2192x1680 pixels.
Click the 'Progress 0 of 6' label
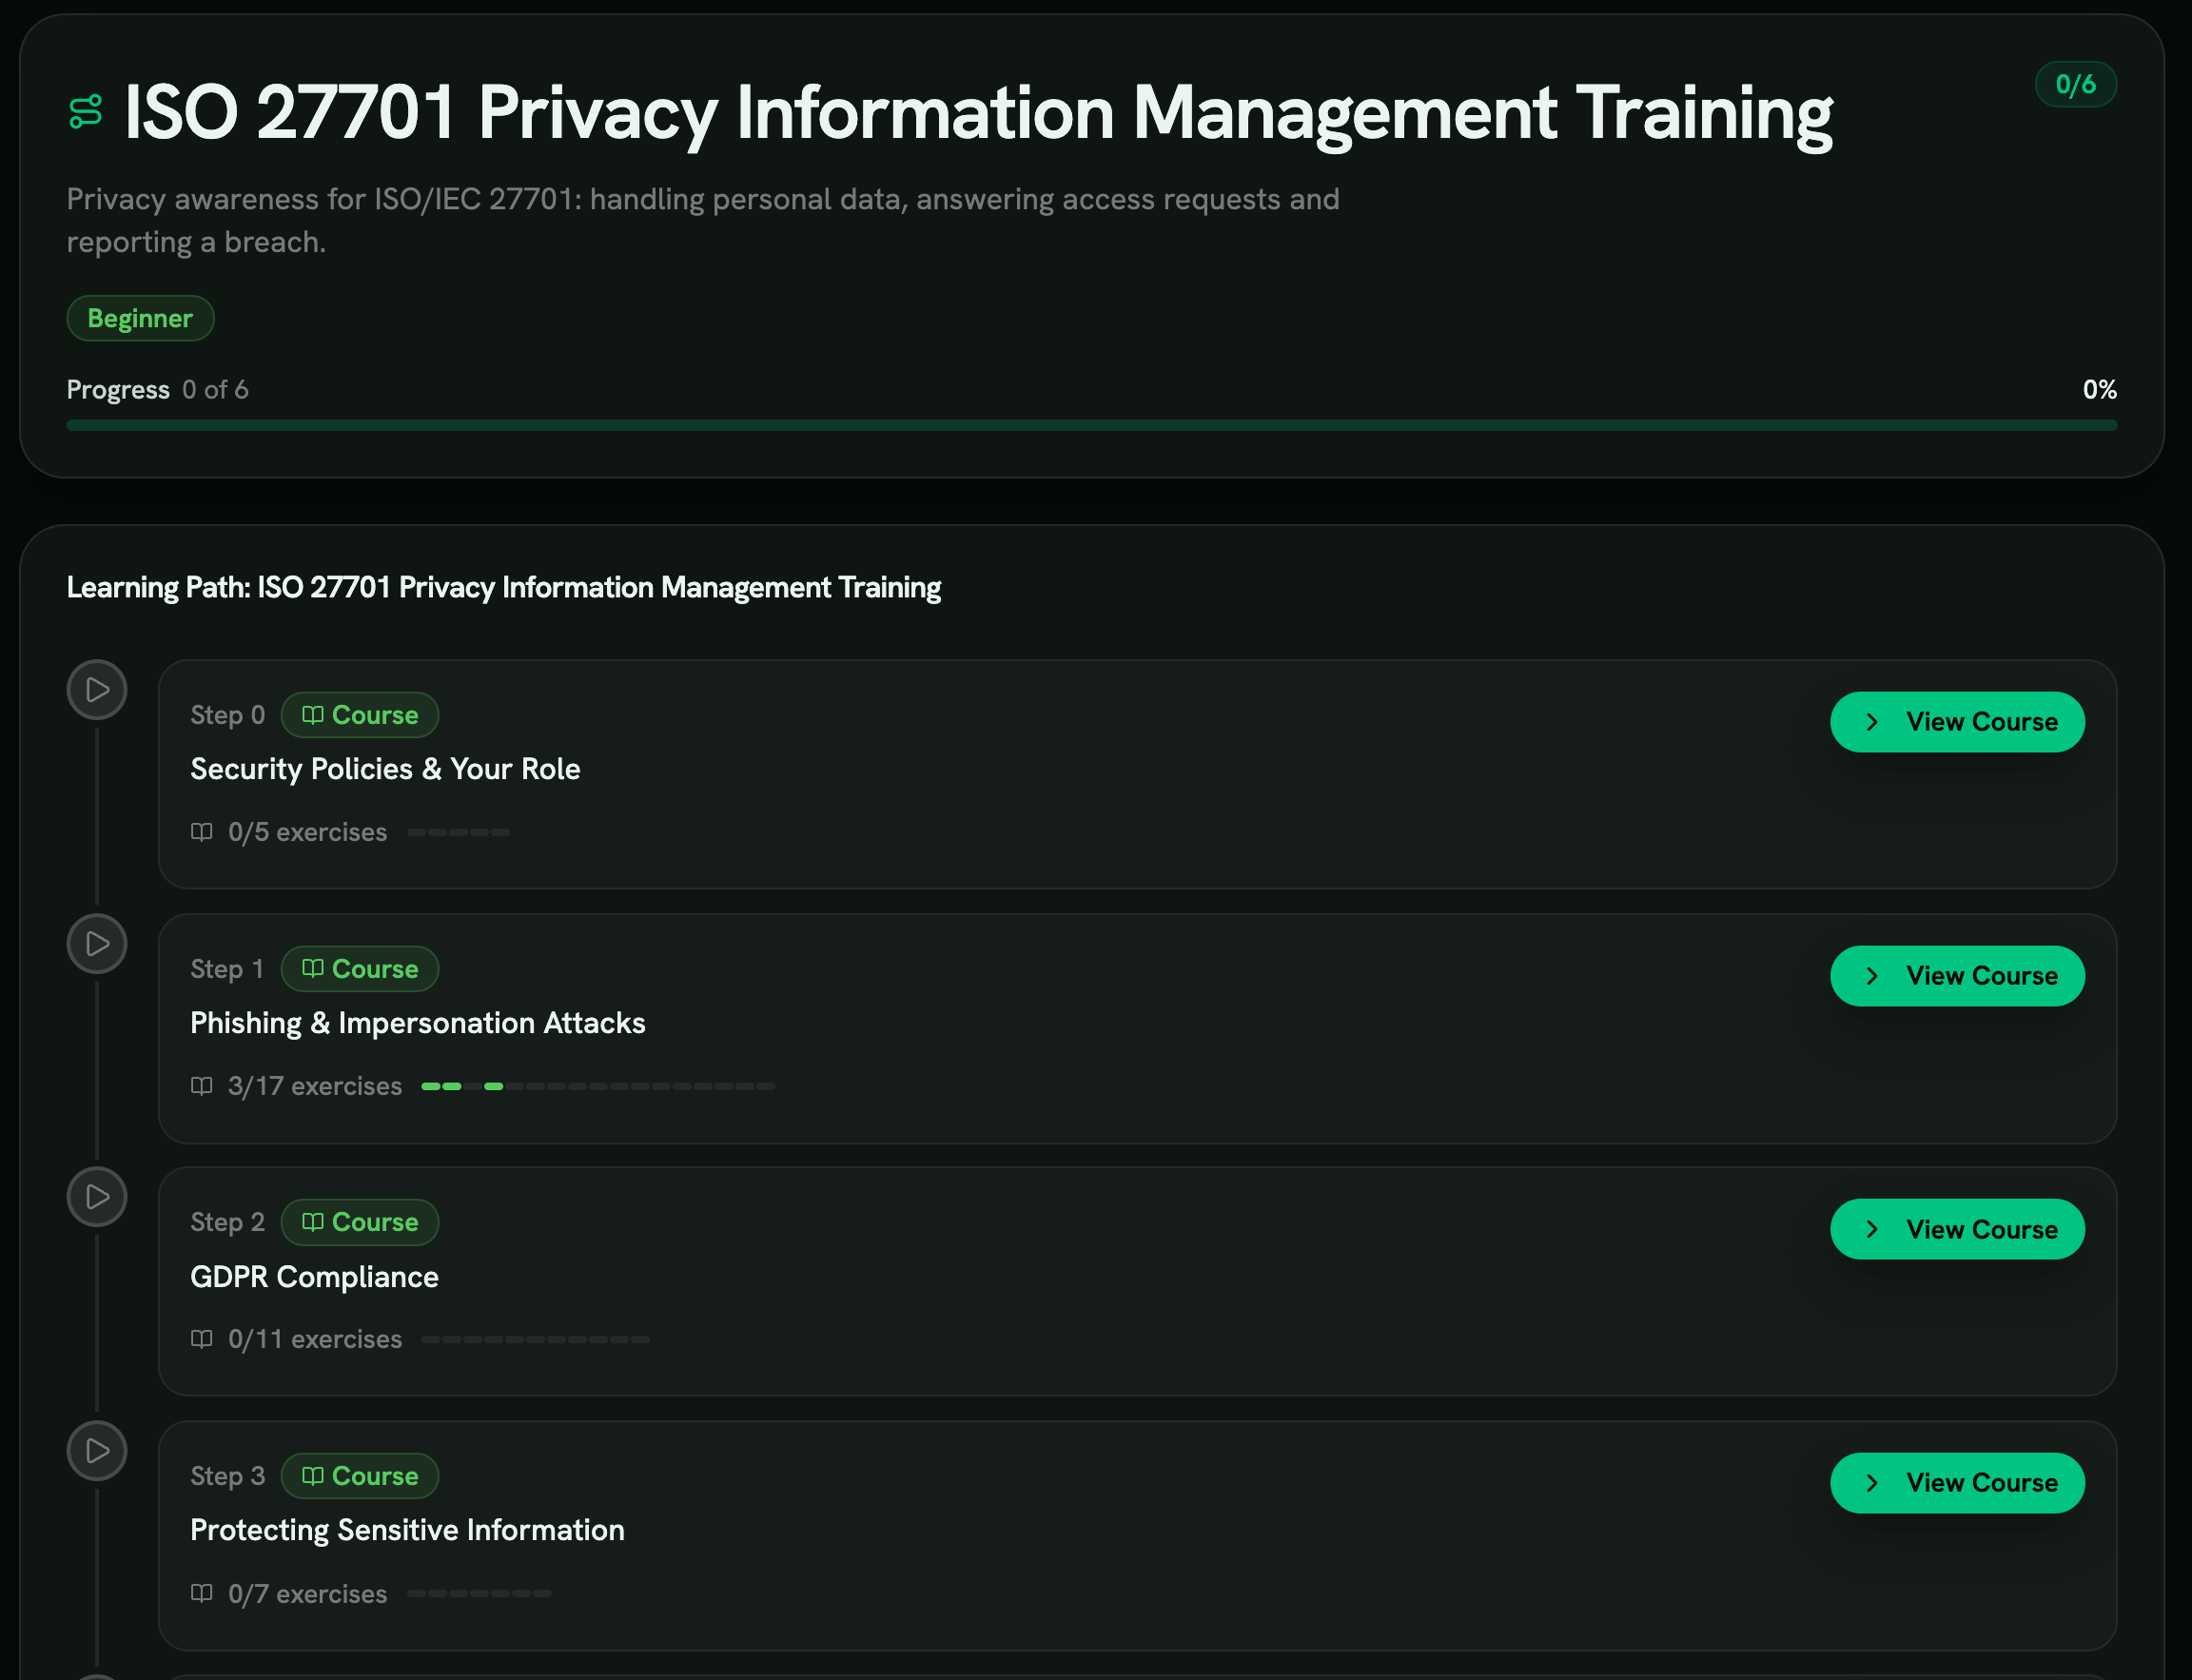(x=157, y=390)
